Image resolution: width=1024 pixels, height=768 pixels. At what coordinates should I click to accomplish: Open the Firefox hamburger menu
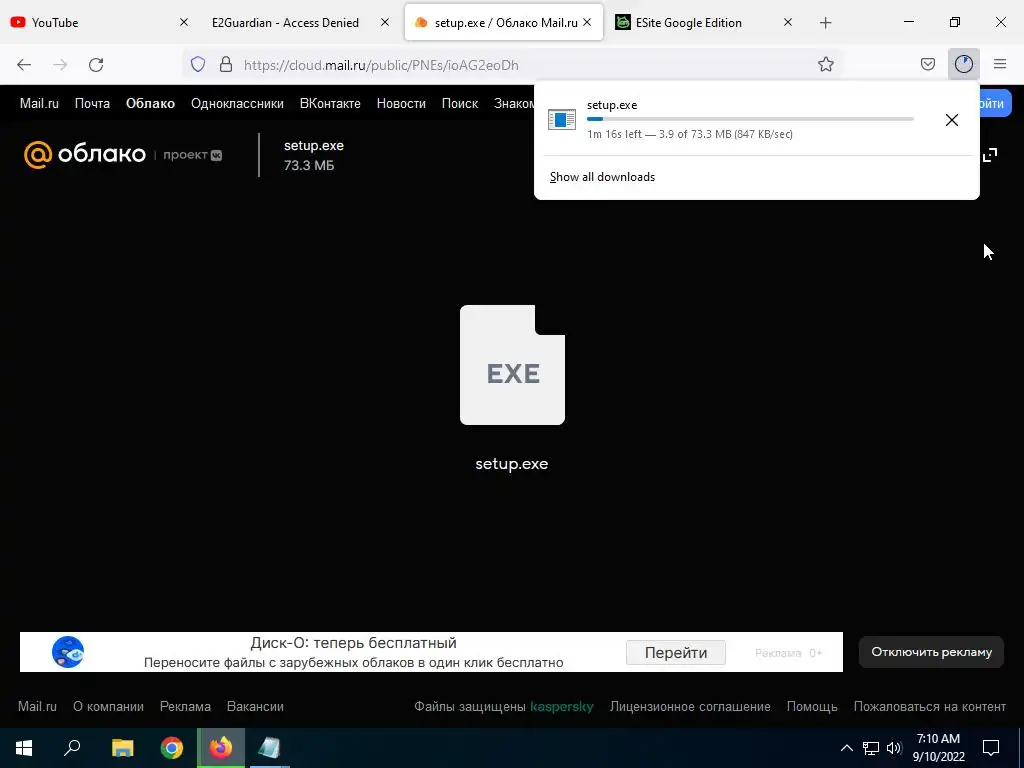[x=999, y=64]
